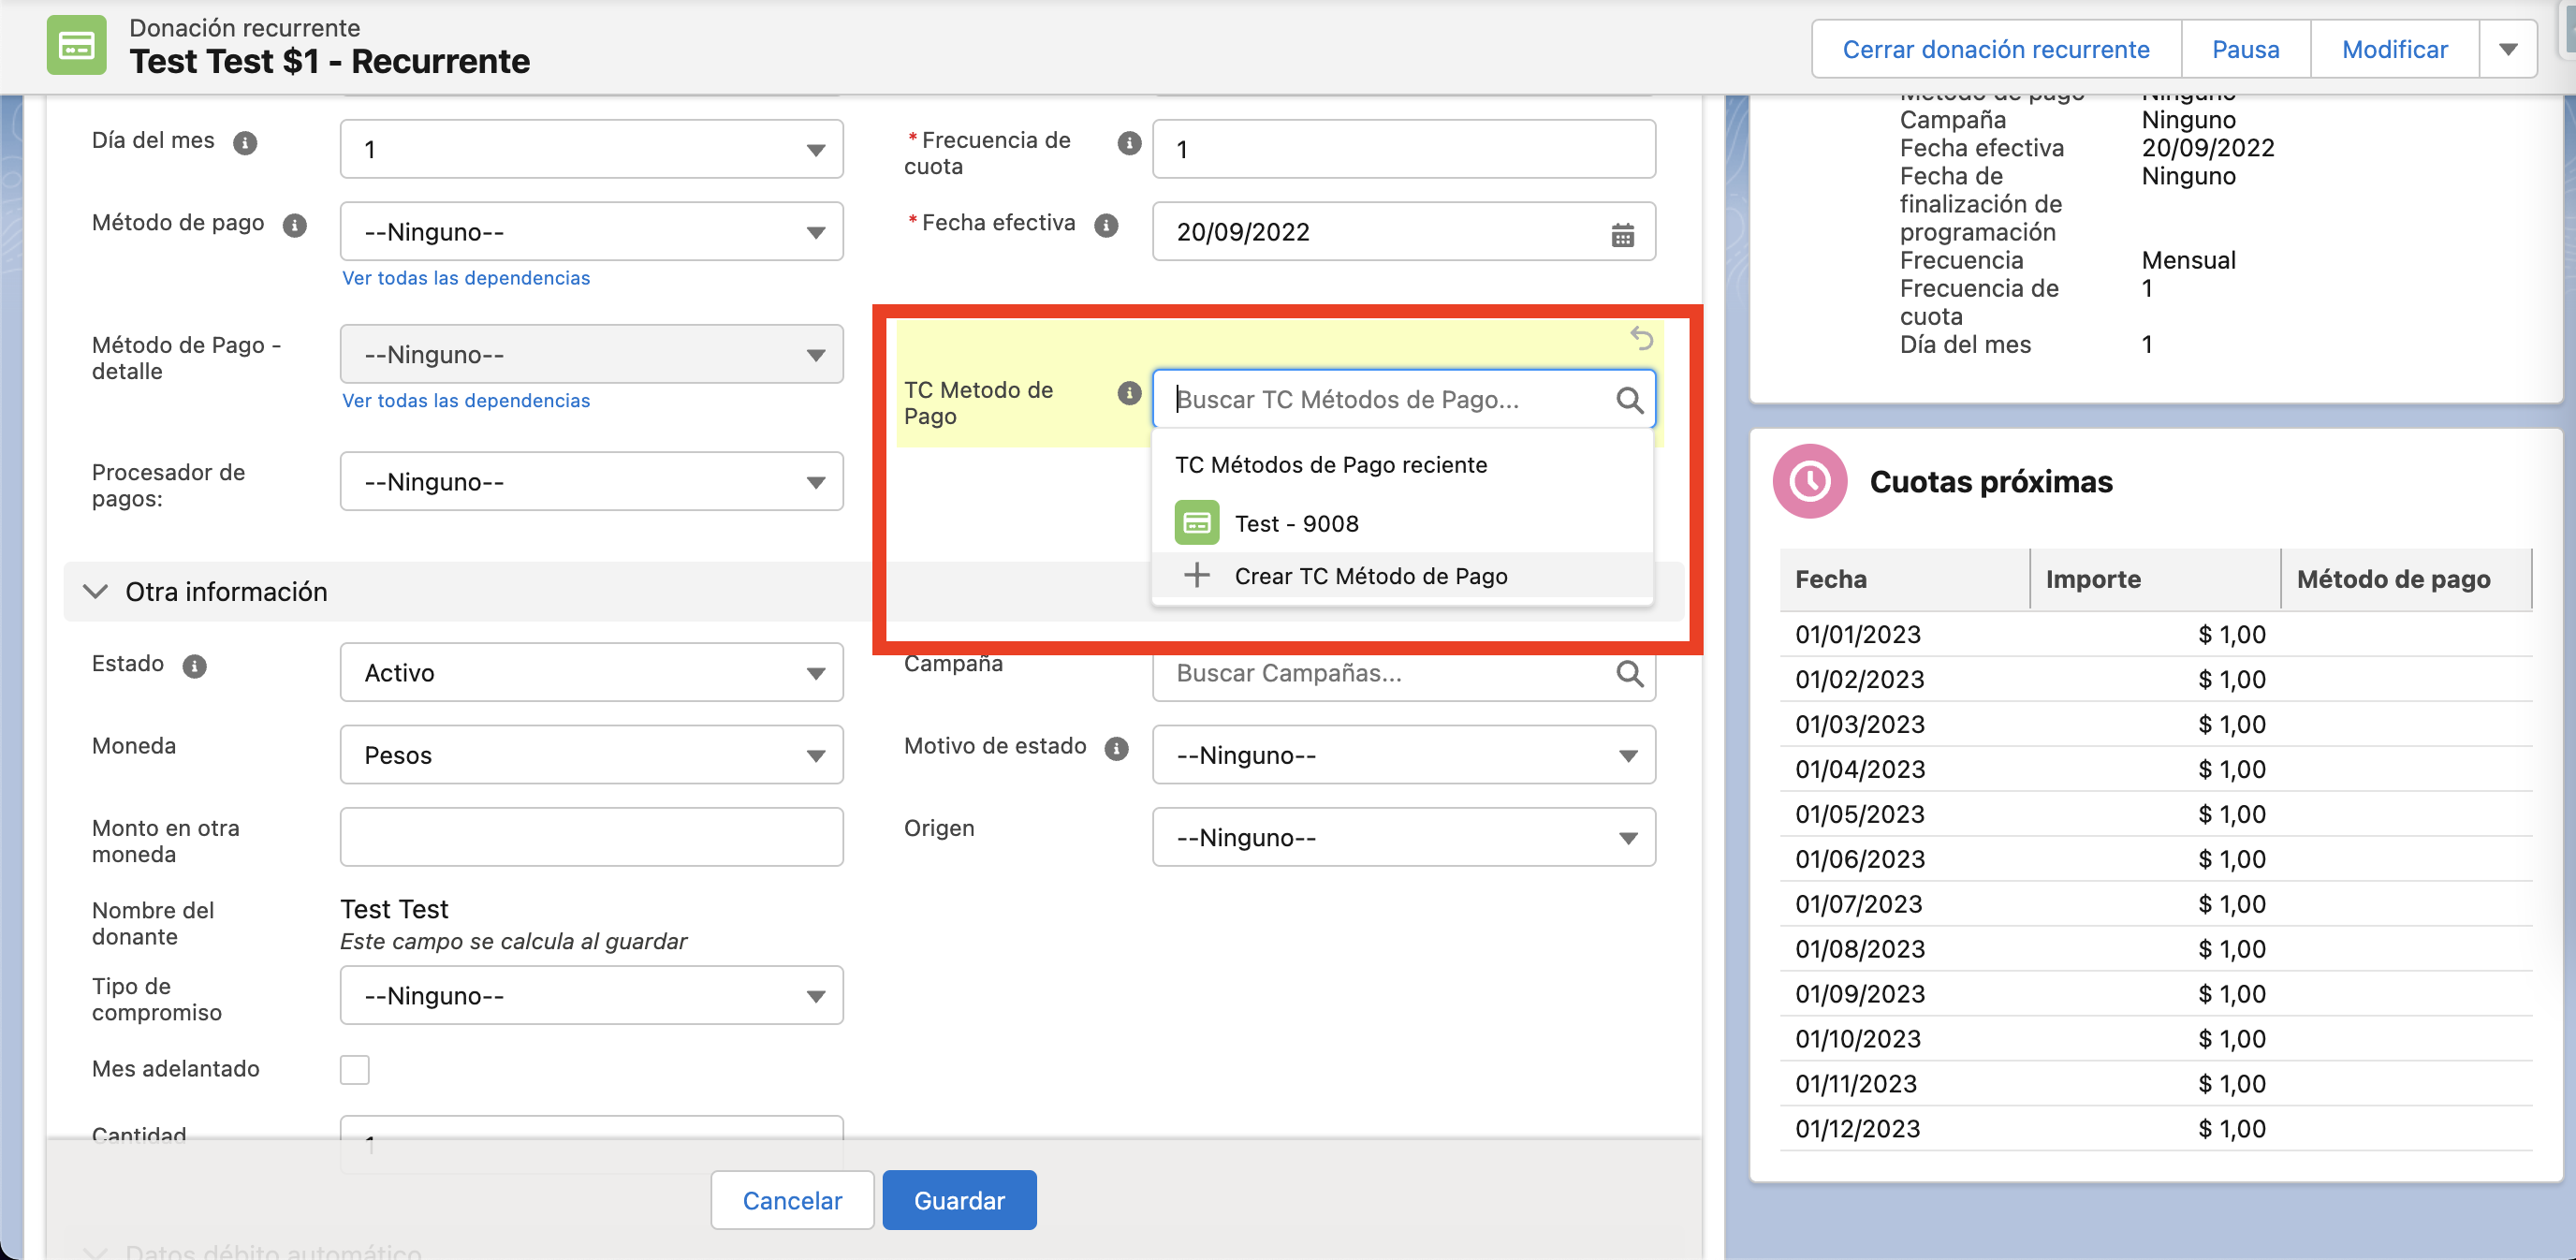Click Ver todas las dependencias under Método de Pago - detalle
The width and height of the screenshot is (2576, 1260).
[466, 400]
